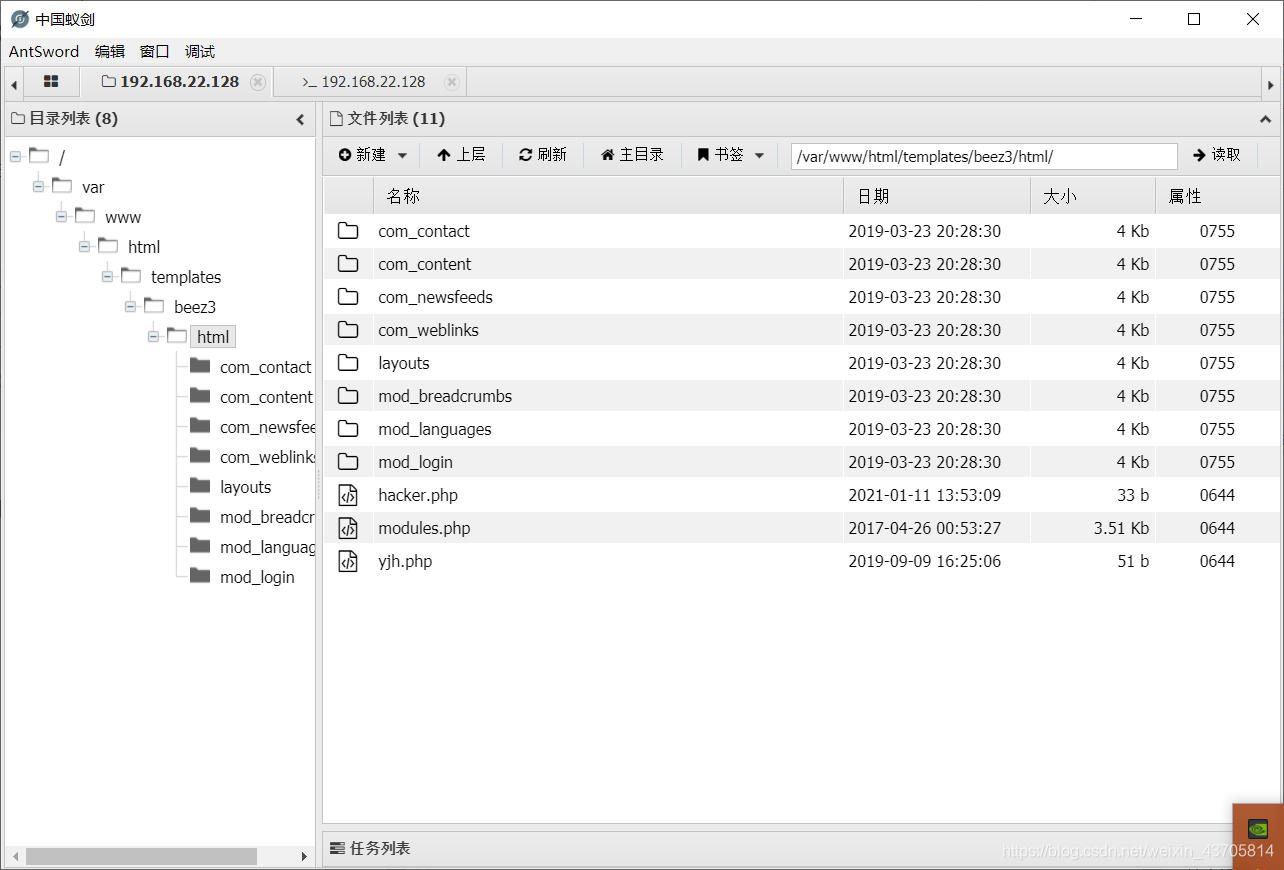
Task: Click the mod_breadcrumbs folder icon in the tree
Action: coord(200,516)
